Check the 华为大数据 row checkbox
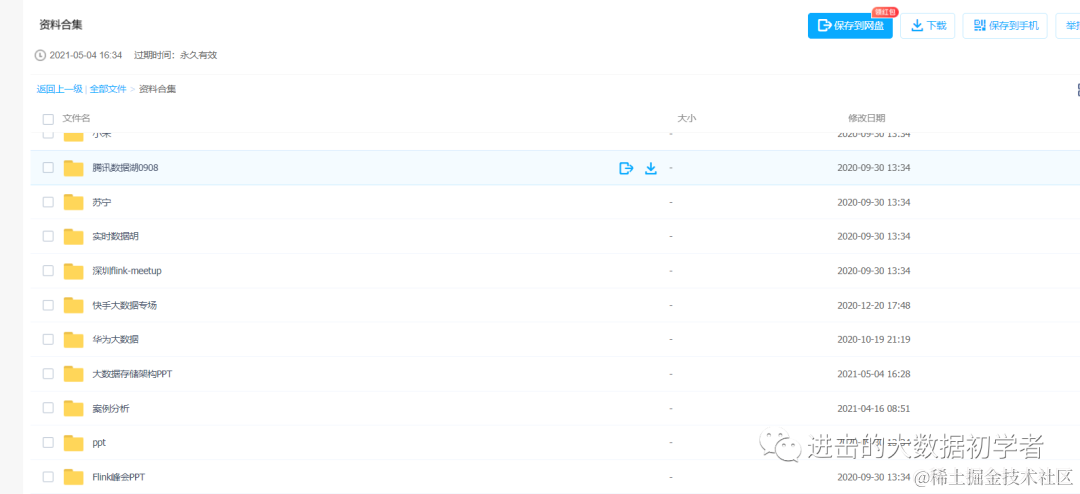Screen dimensions: 1080x494 (x=48, y=339)
